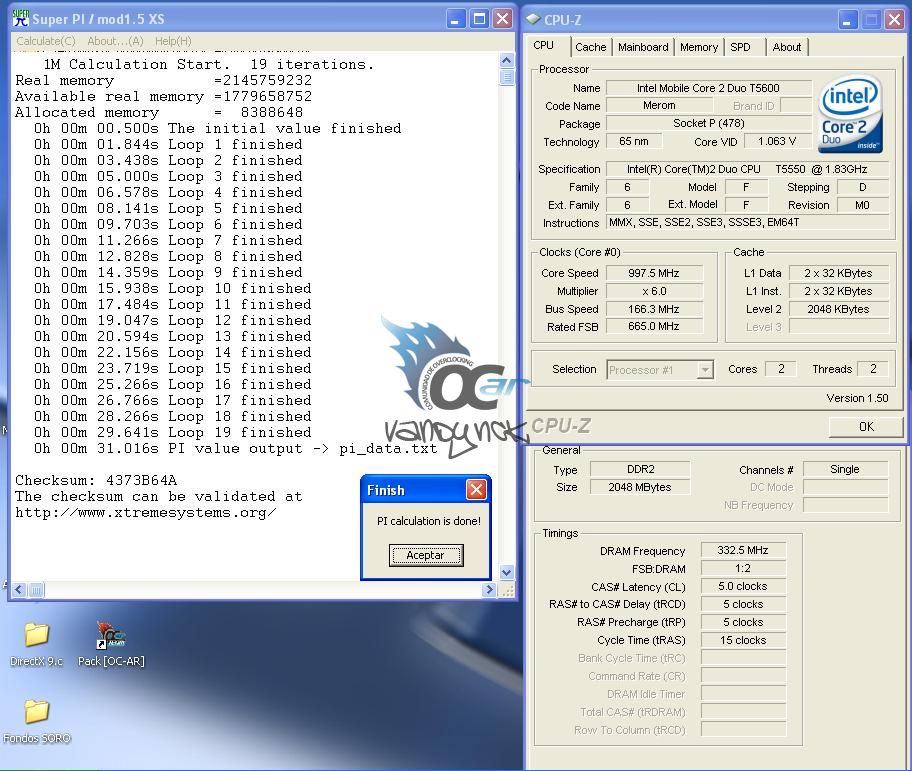Screen dimensions: 912x771
Task: Click the Name field 'Intel Mobile Core 2 Duo T5600'
Action: coord(708,88)
